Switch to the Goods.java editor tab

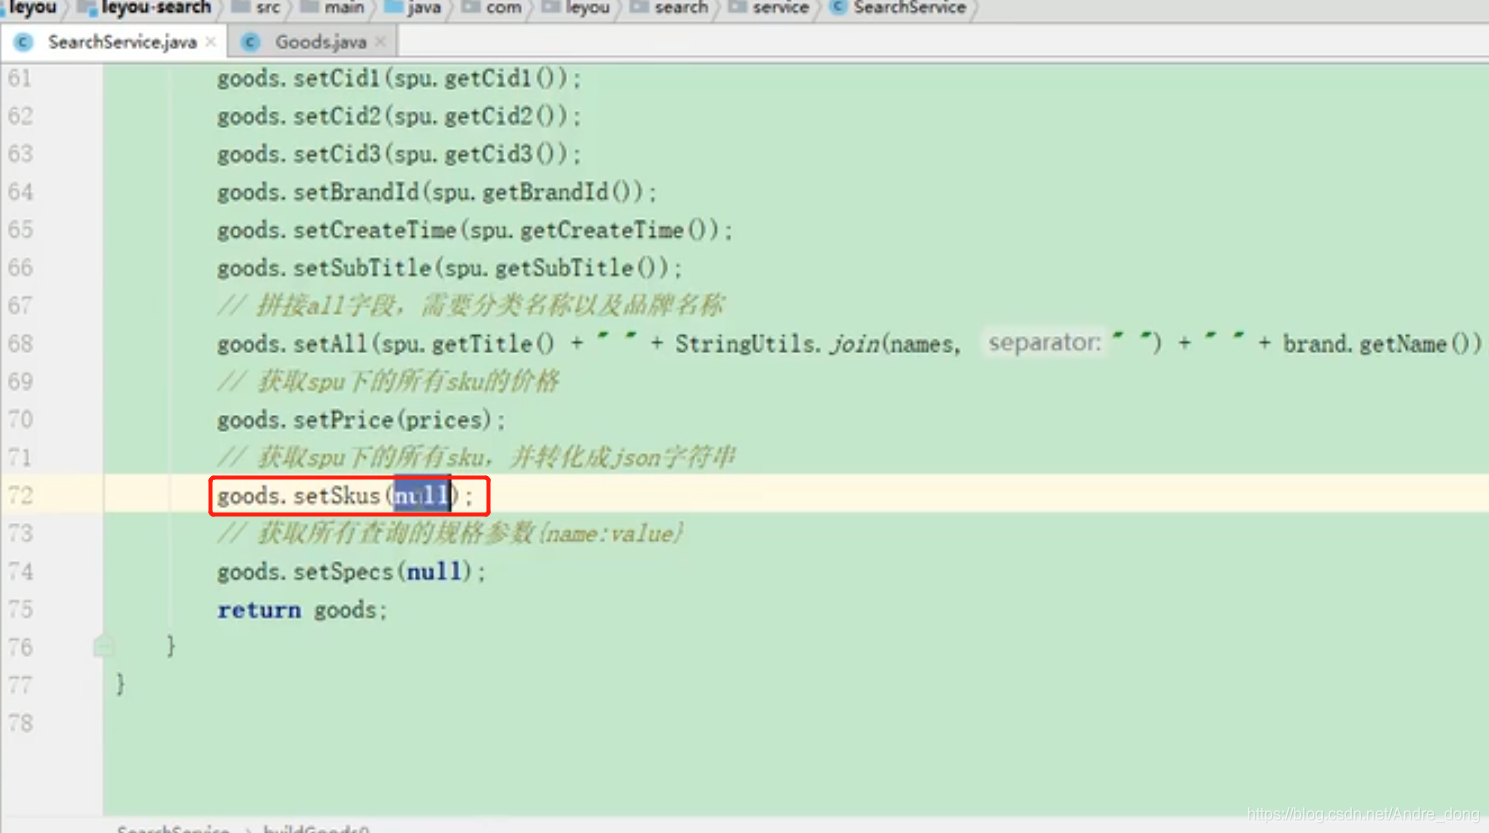tap(320, 42)
